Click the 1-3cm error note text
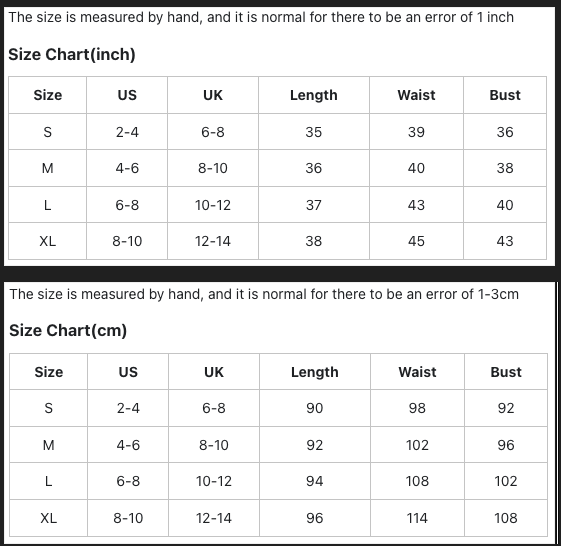The image size is (561, 546). pyautogui.click(x=264, y=294)
